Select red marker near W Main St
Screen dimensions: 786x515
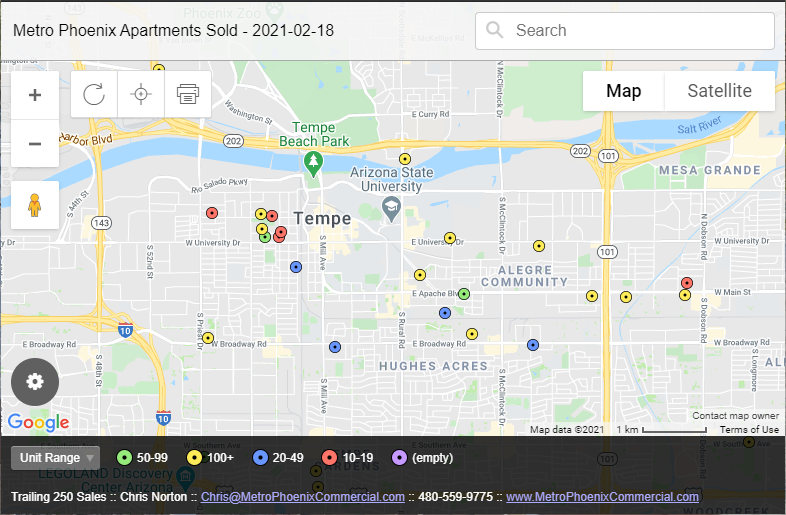pos(687,283)
